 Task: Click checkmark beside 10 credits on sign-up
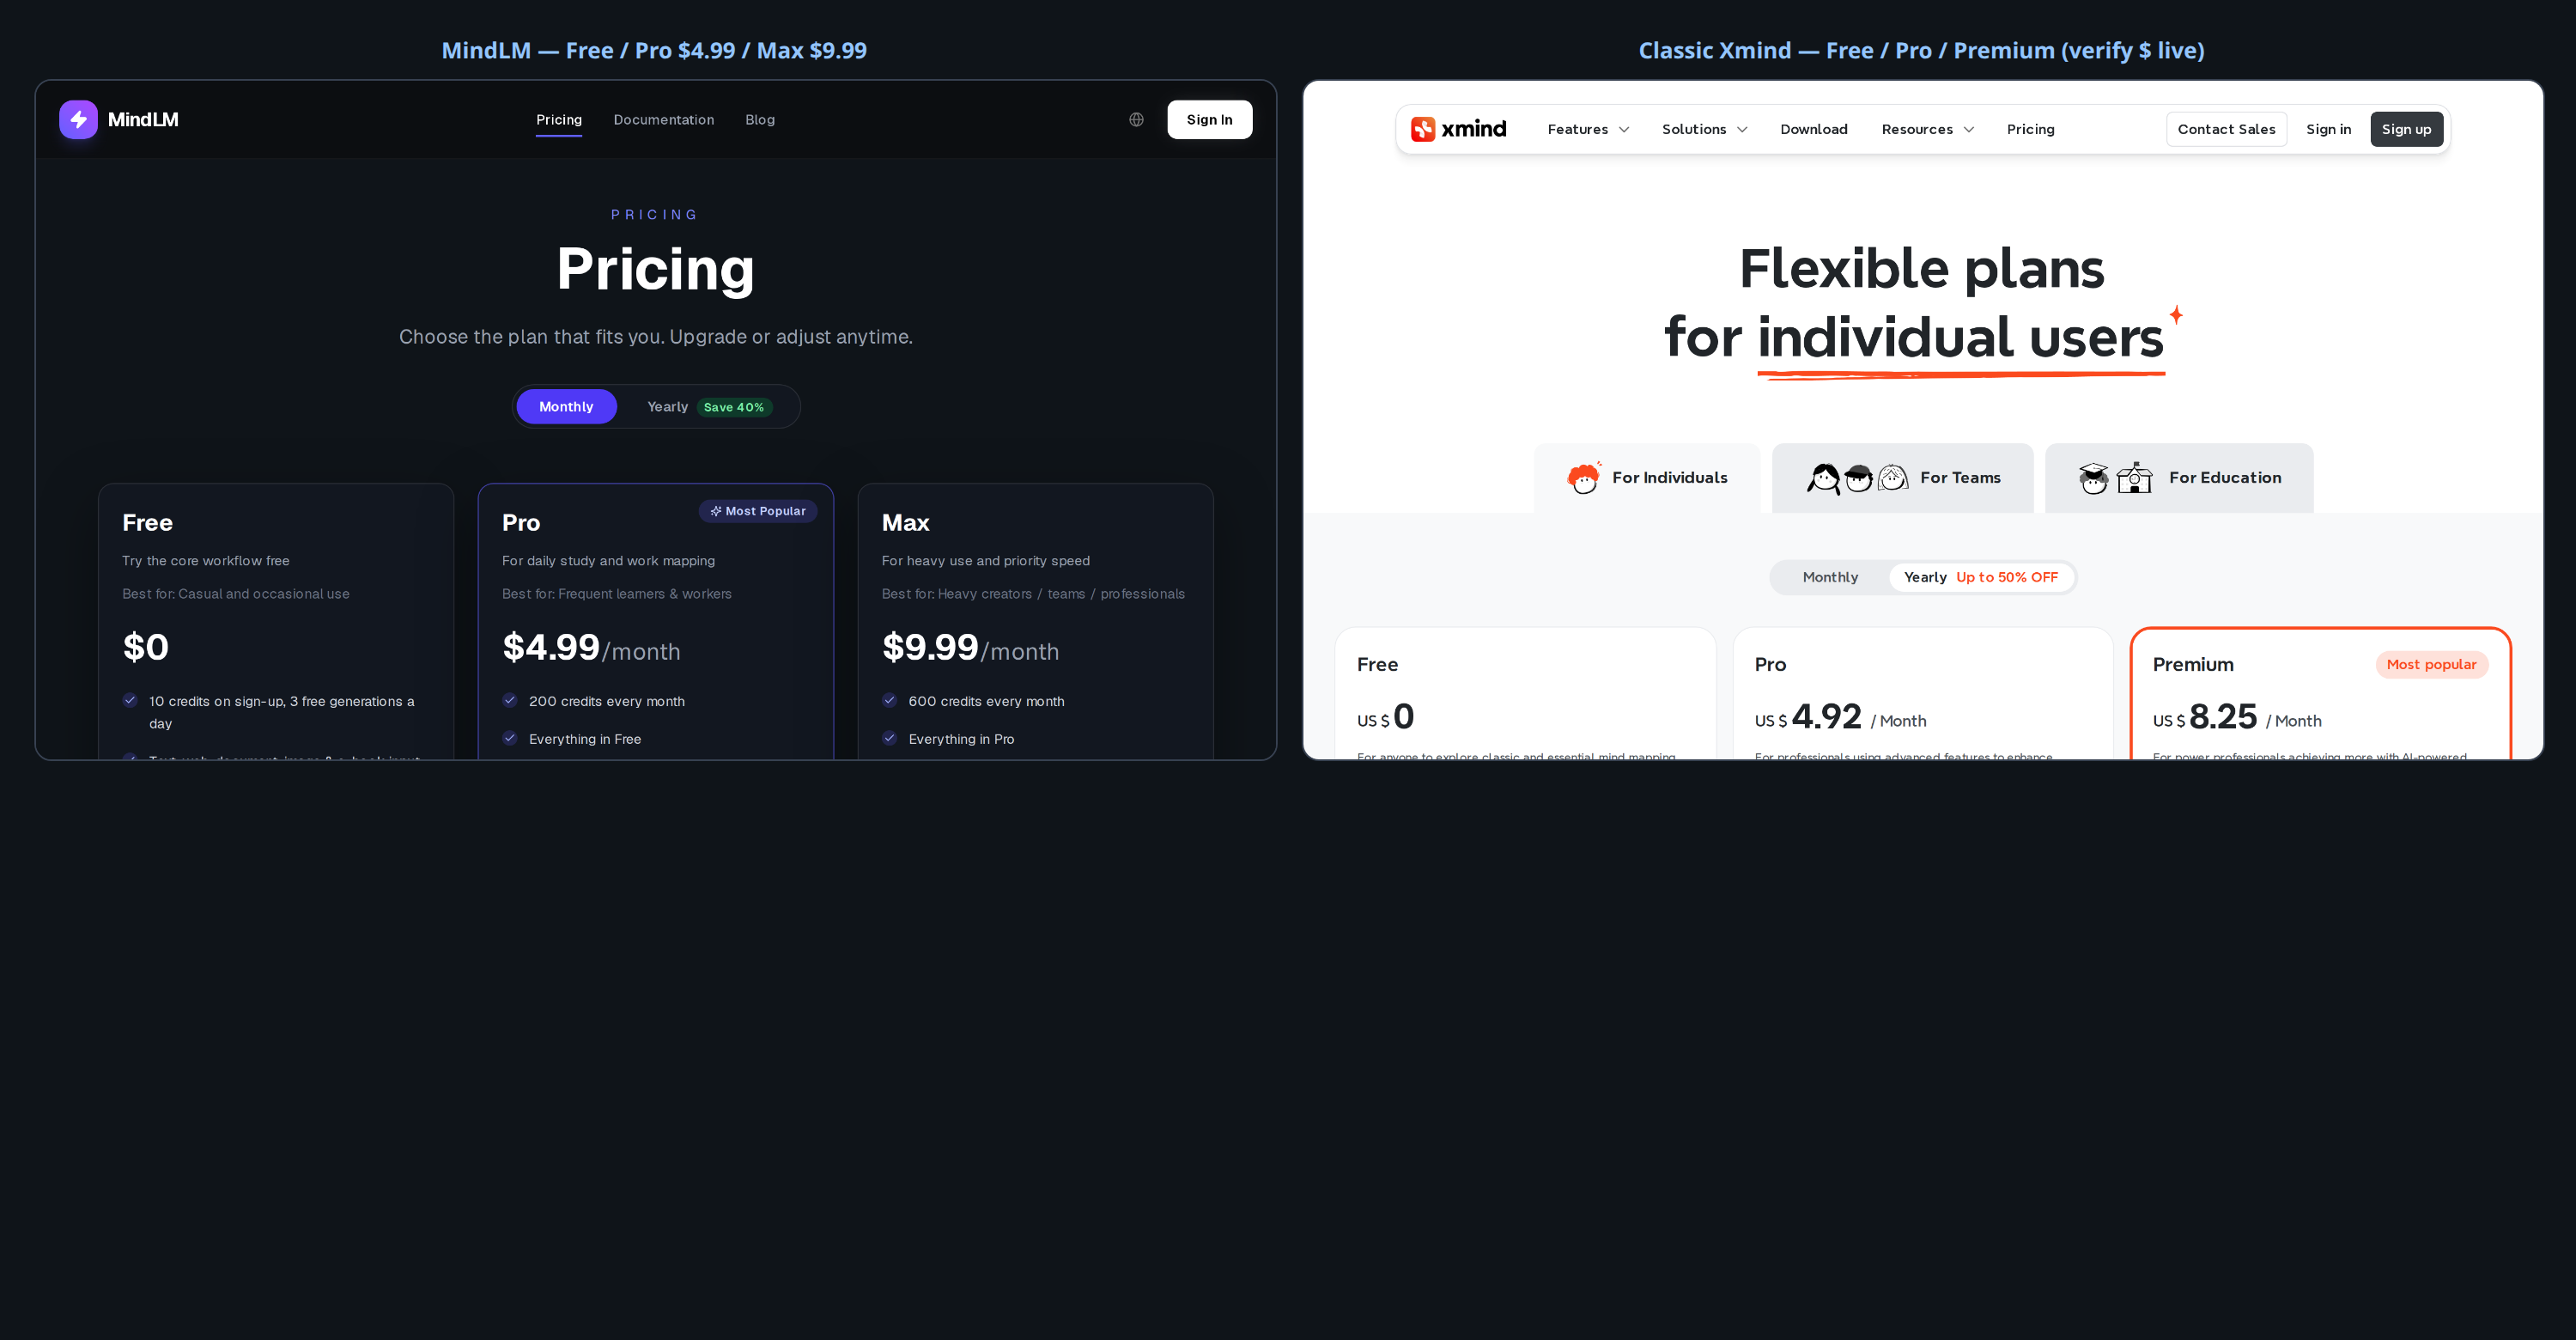pos(130,700)
